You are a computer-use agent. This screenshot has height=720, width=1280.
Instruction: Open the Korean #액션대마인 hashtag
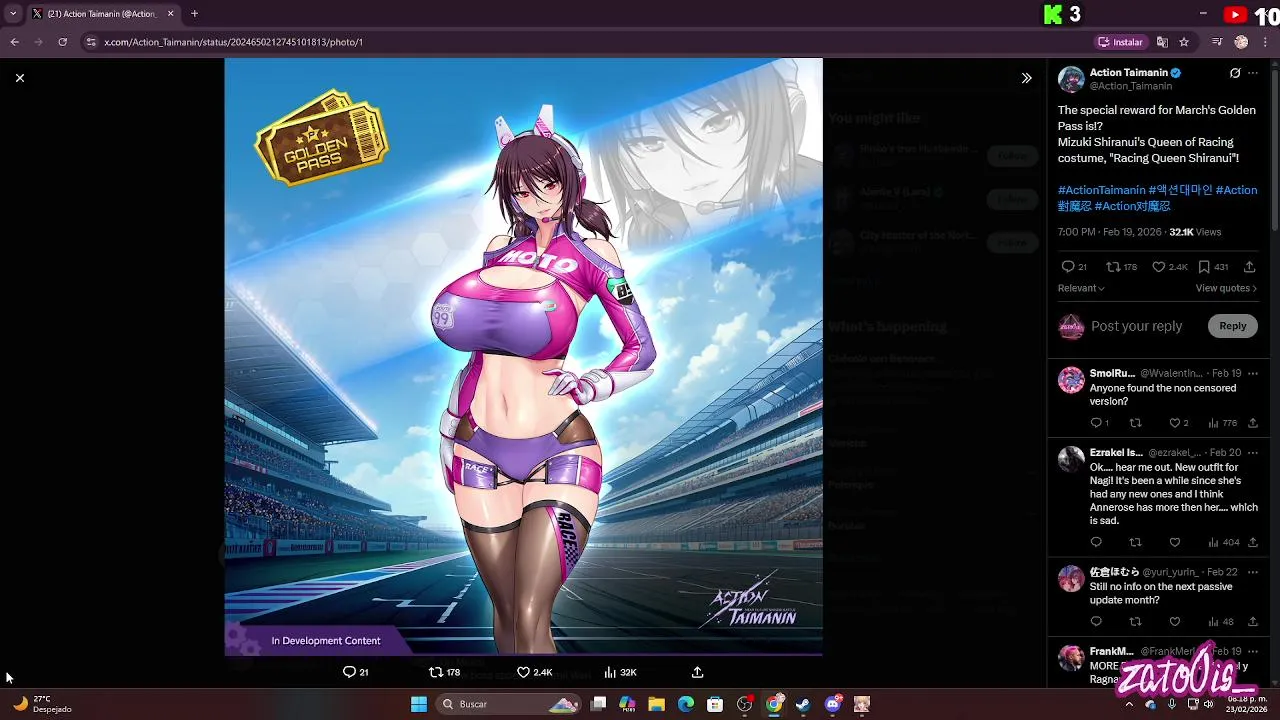[x=1180, y=190]
